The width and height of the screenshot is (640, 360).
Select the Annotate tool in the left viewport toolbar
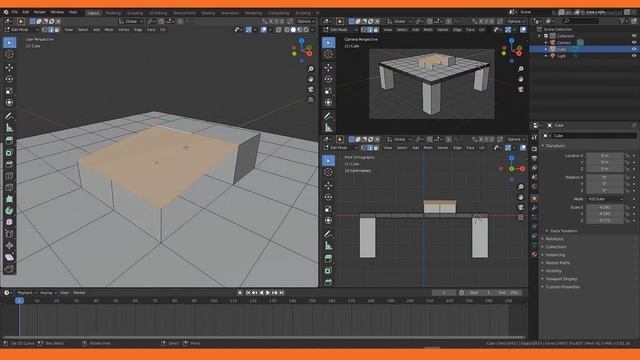click(9, 116)
